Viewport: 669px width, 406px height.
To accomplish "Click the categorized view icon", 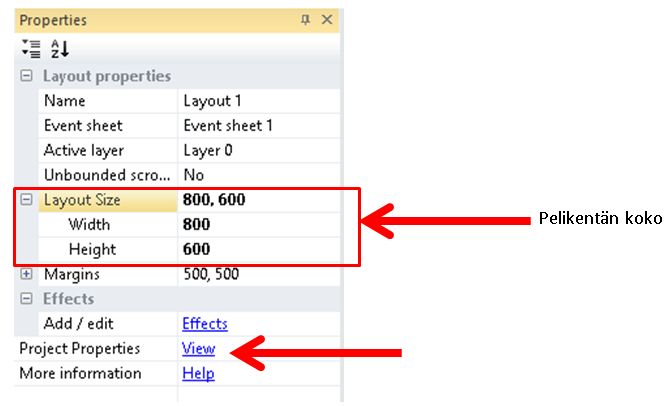I will 30,48.
